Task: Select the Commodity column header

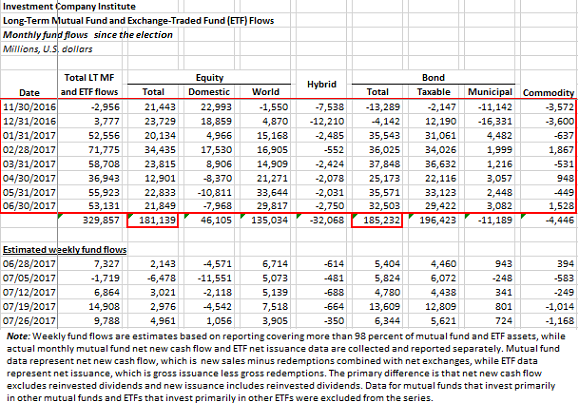Action: (x=548, y=93)
